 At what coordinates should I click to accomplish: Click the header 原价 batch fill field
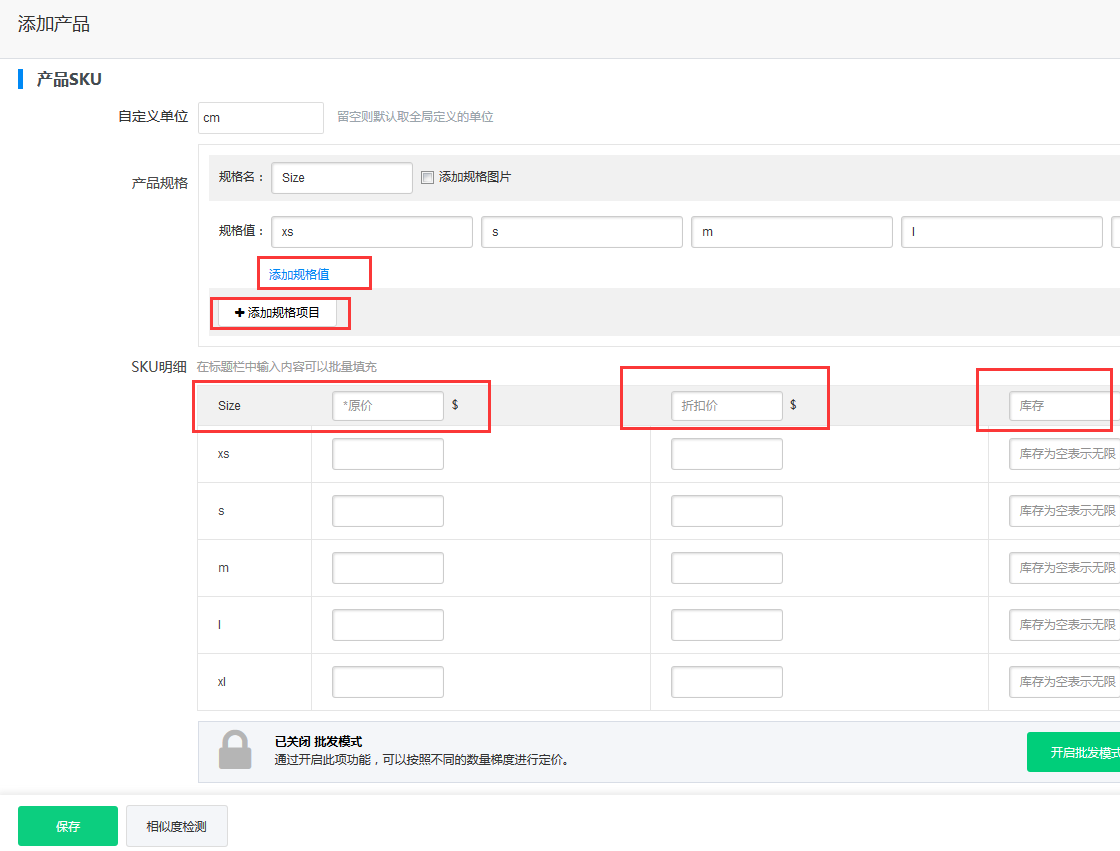click(x=387, y=406)
